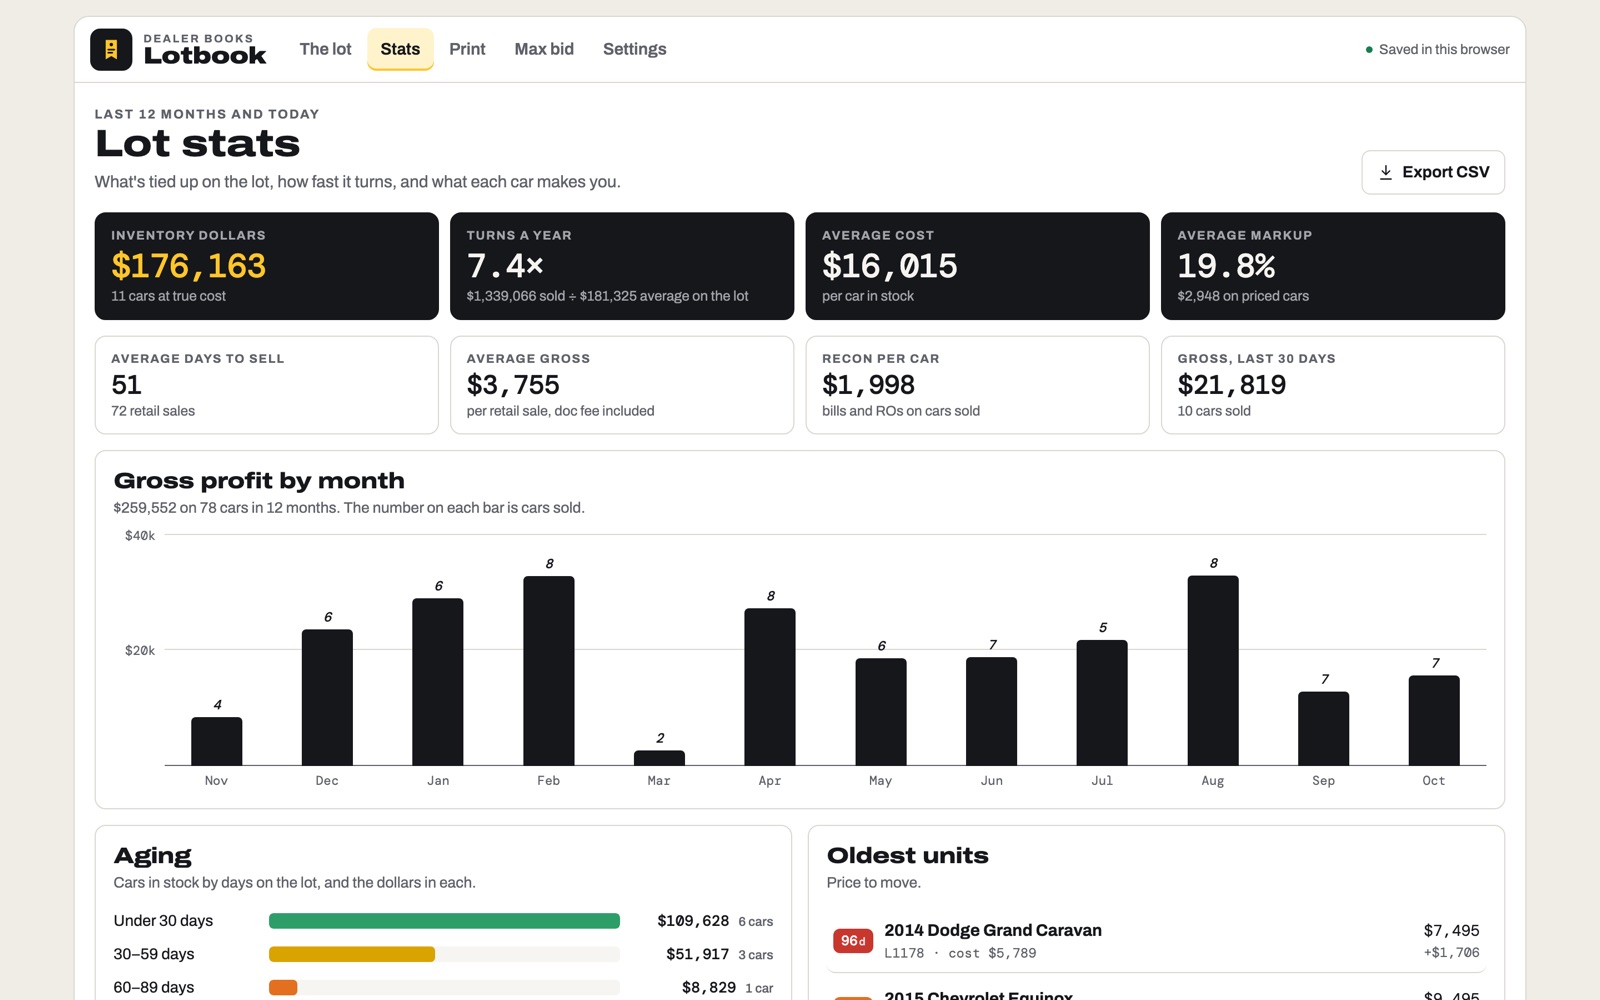Select the Gross, Last 30 Days card
Viewport: 1600px width, 1000px height.
(1333, 385)
